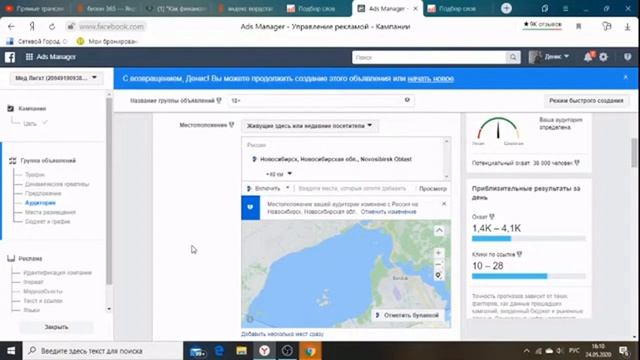Screen dimensions: 640x360
Task: Dismiss the location changed notice
Action: pyautogui.click(x=444, y=204)
